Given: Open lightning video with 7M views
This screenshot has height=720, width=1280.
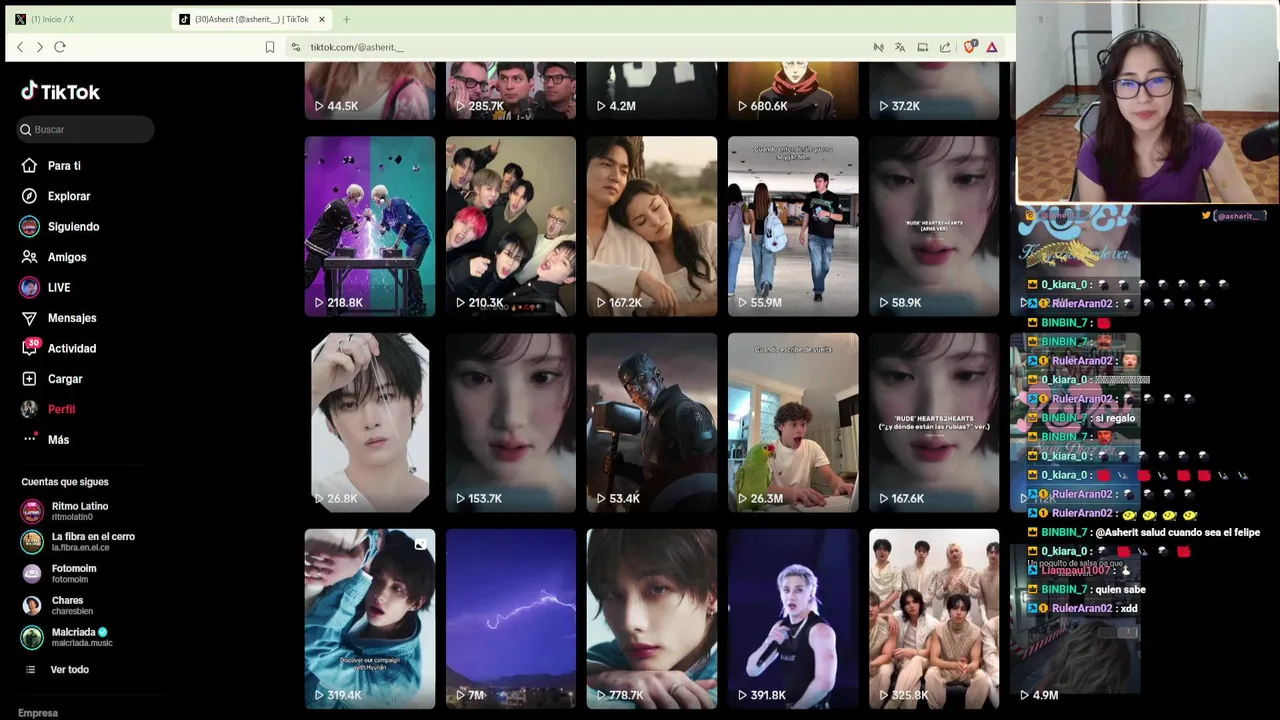Looking at the screenshot, I should pyautogui.click(x=511, y=619).
